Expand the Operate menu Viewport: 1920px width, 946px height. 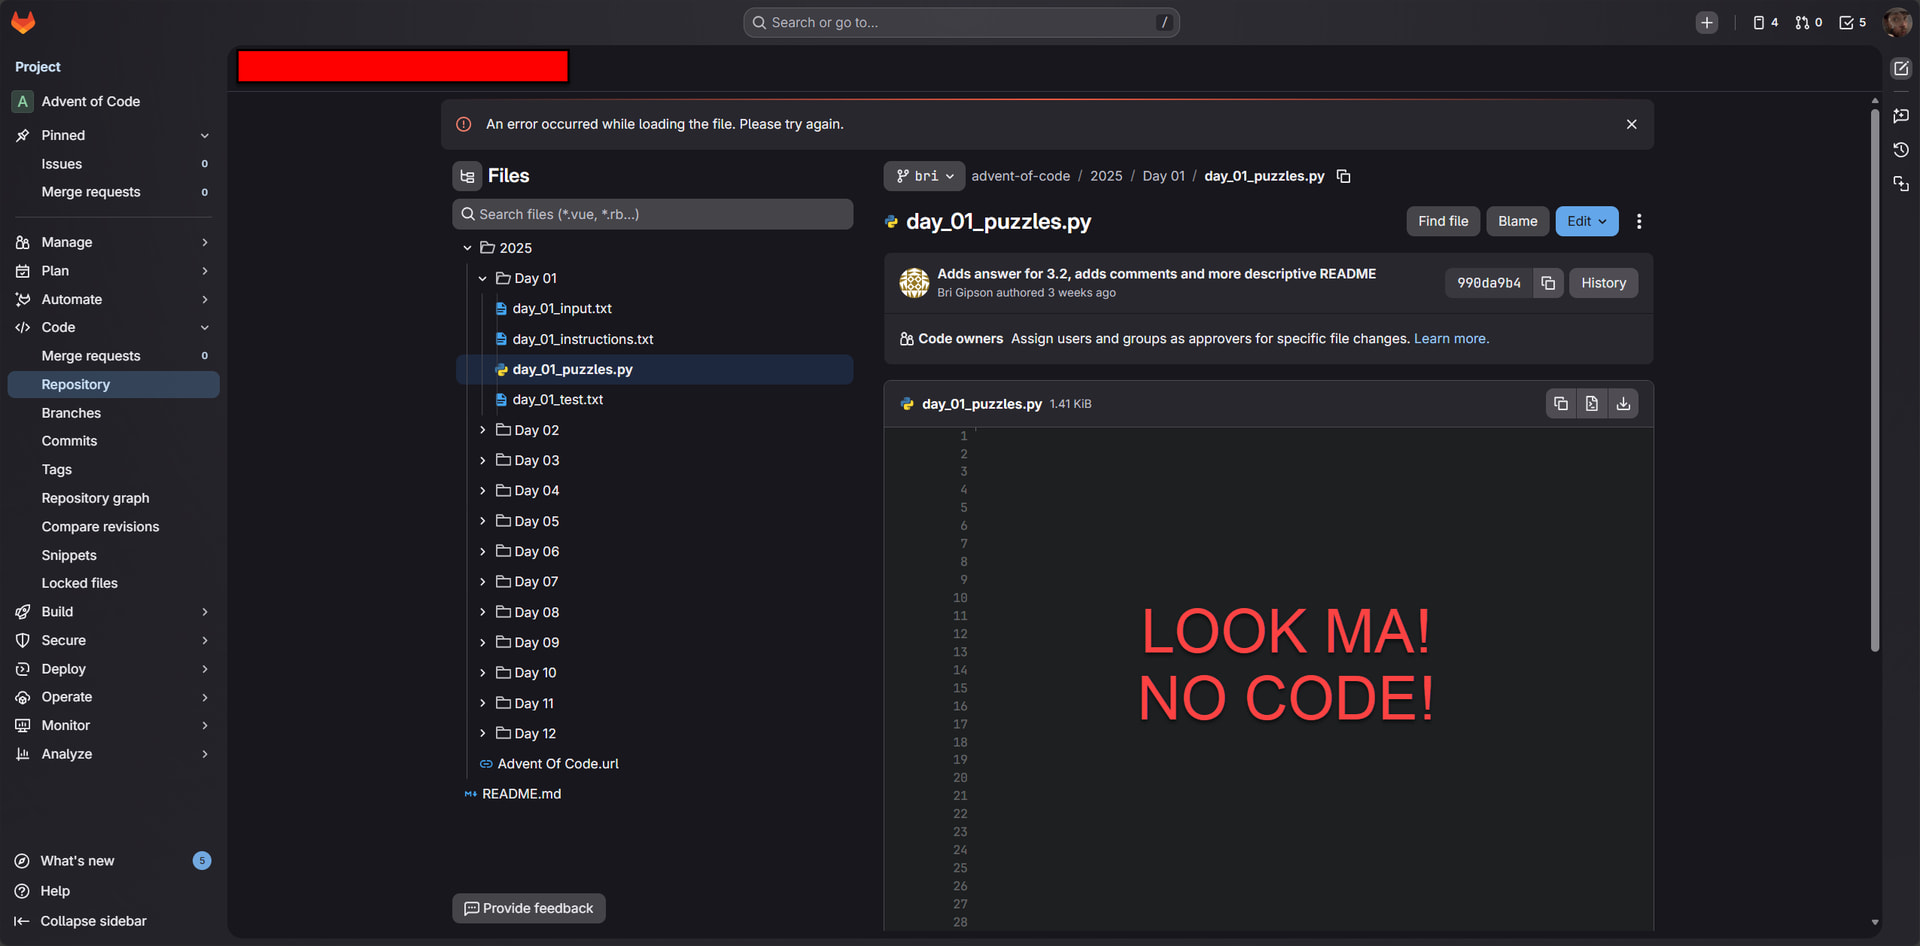click(112, 697)
